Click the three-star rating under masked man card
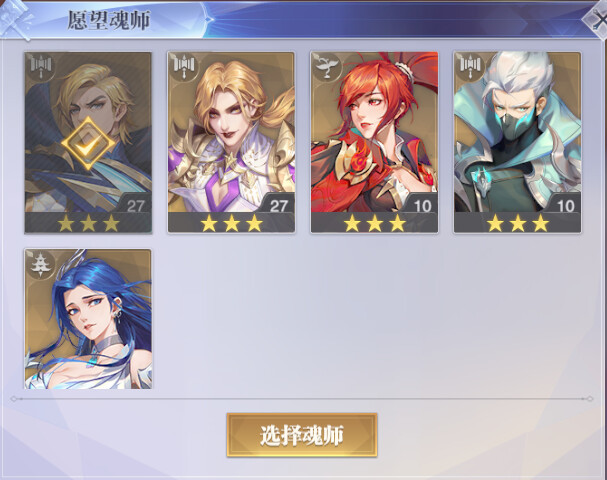 click(x=518, y=223)
